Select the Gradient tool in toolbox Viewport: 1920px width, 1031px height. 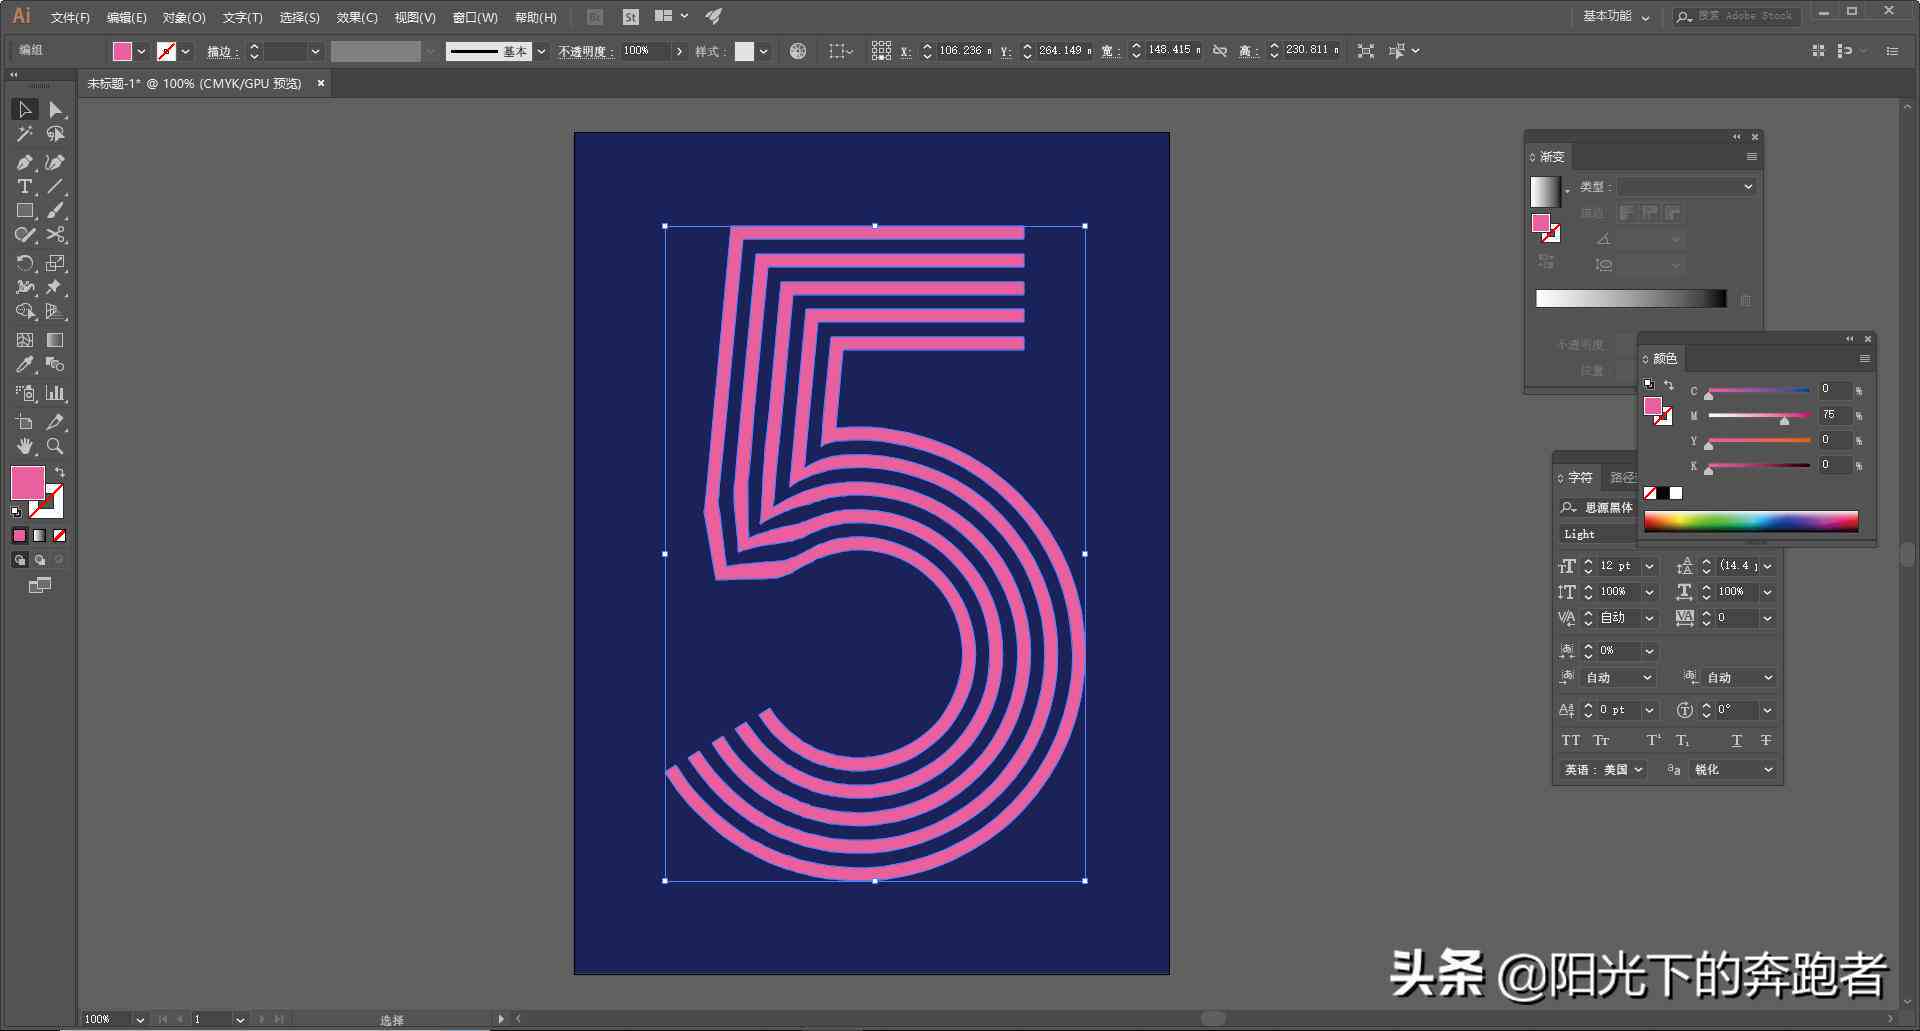coord(56,340)
